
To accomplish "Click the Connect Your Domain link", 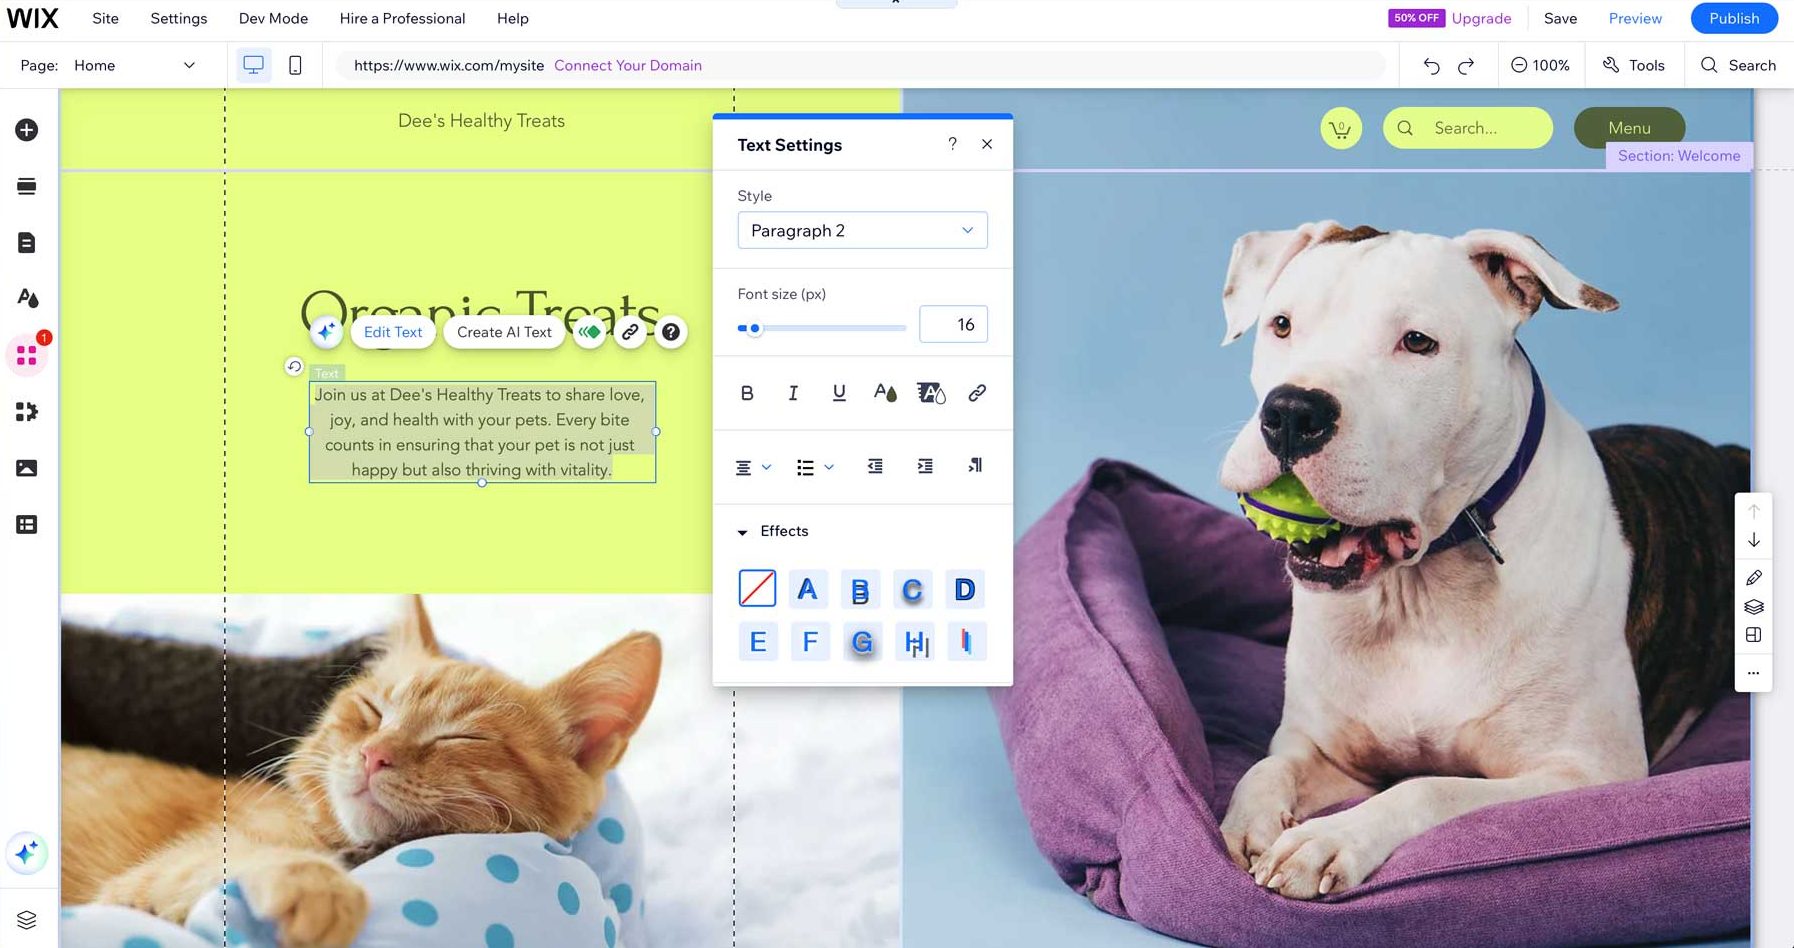I will 627,65.
